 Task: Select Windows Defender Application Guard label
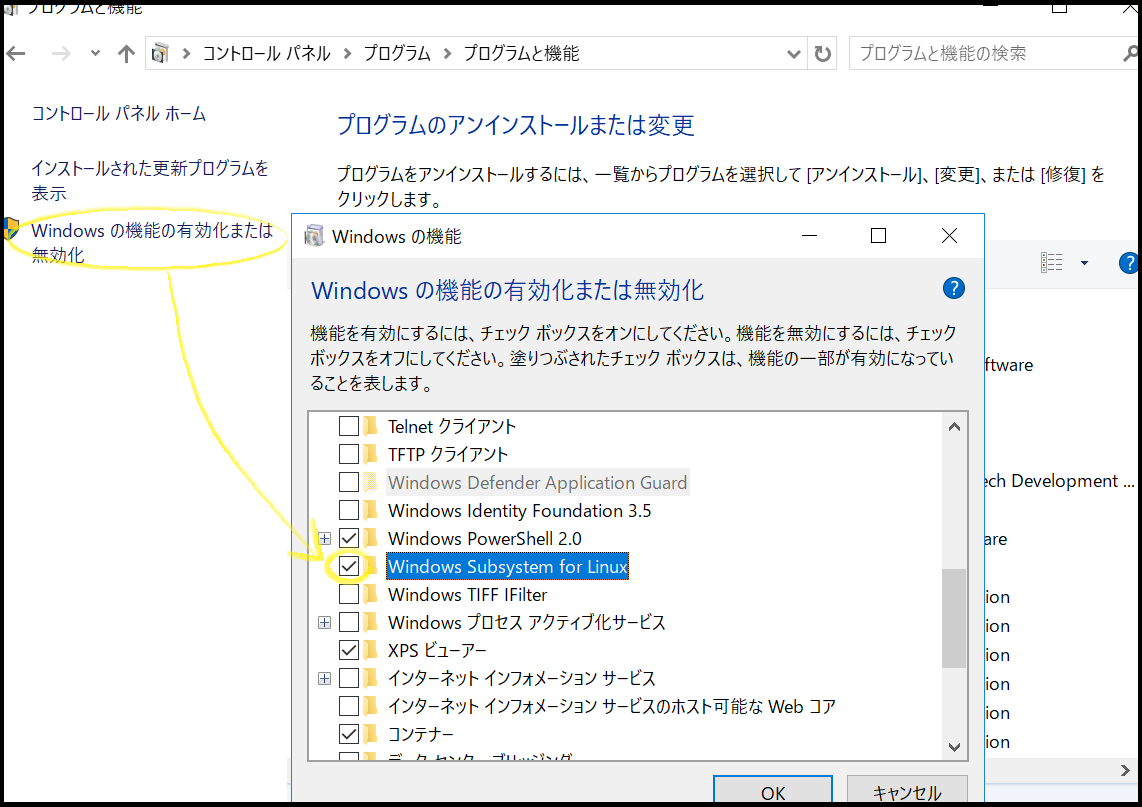[x=537, y=482]
